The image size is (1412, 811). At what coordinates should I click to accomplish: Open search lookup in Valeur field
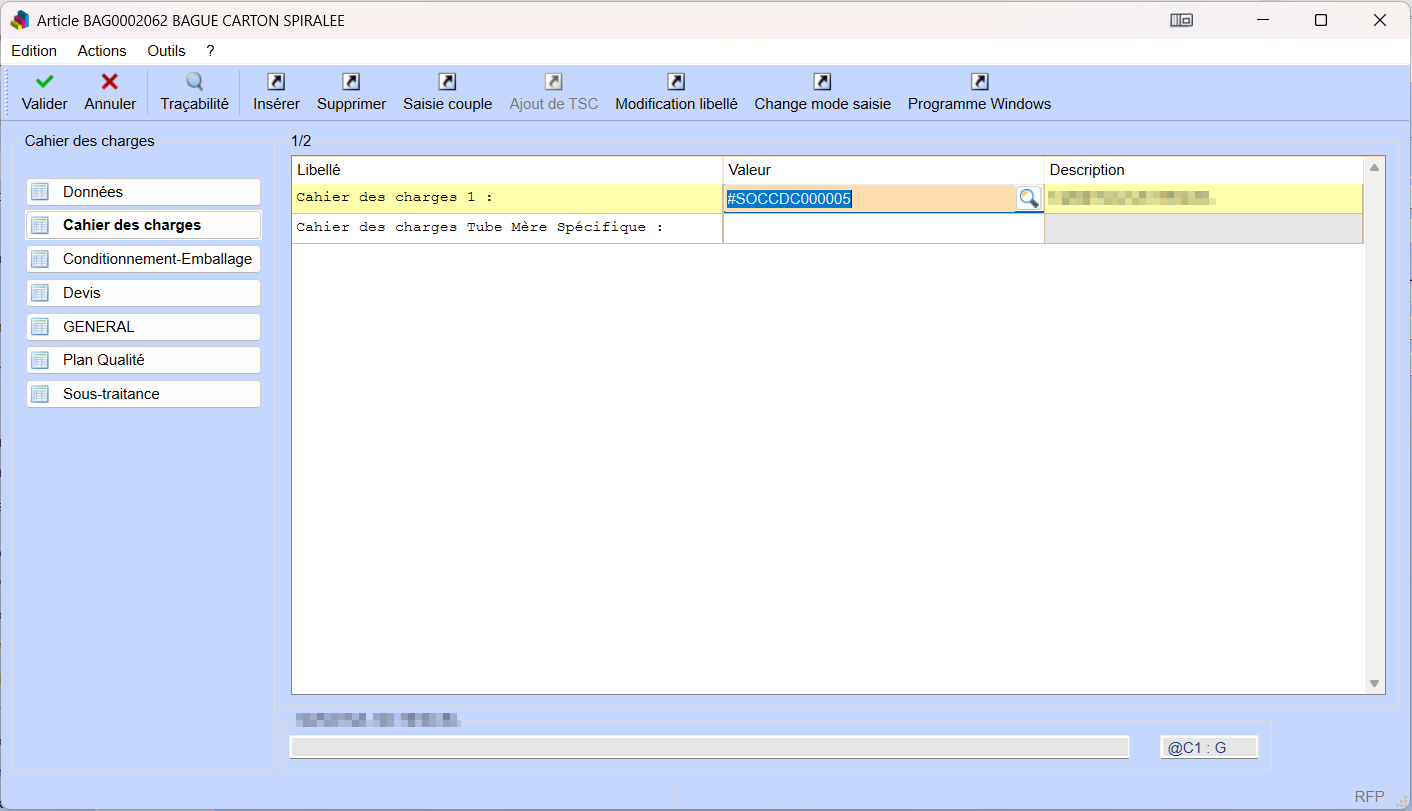pyautogui.click(x=1028, y=198)
